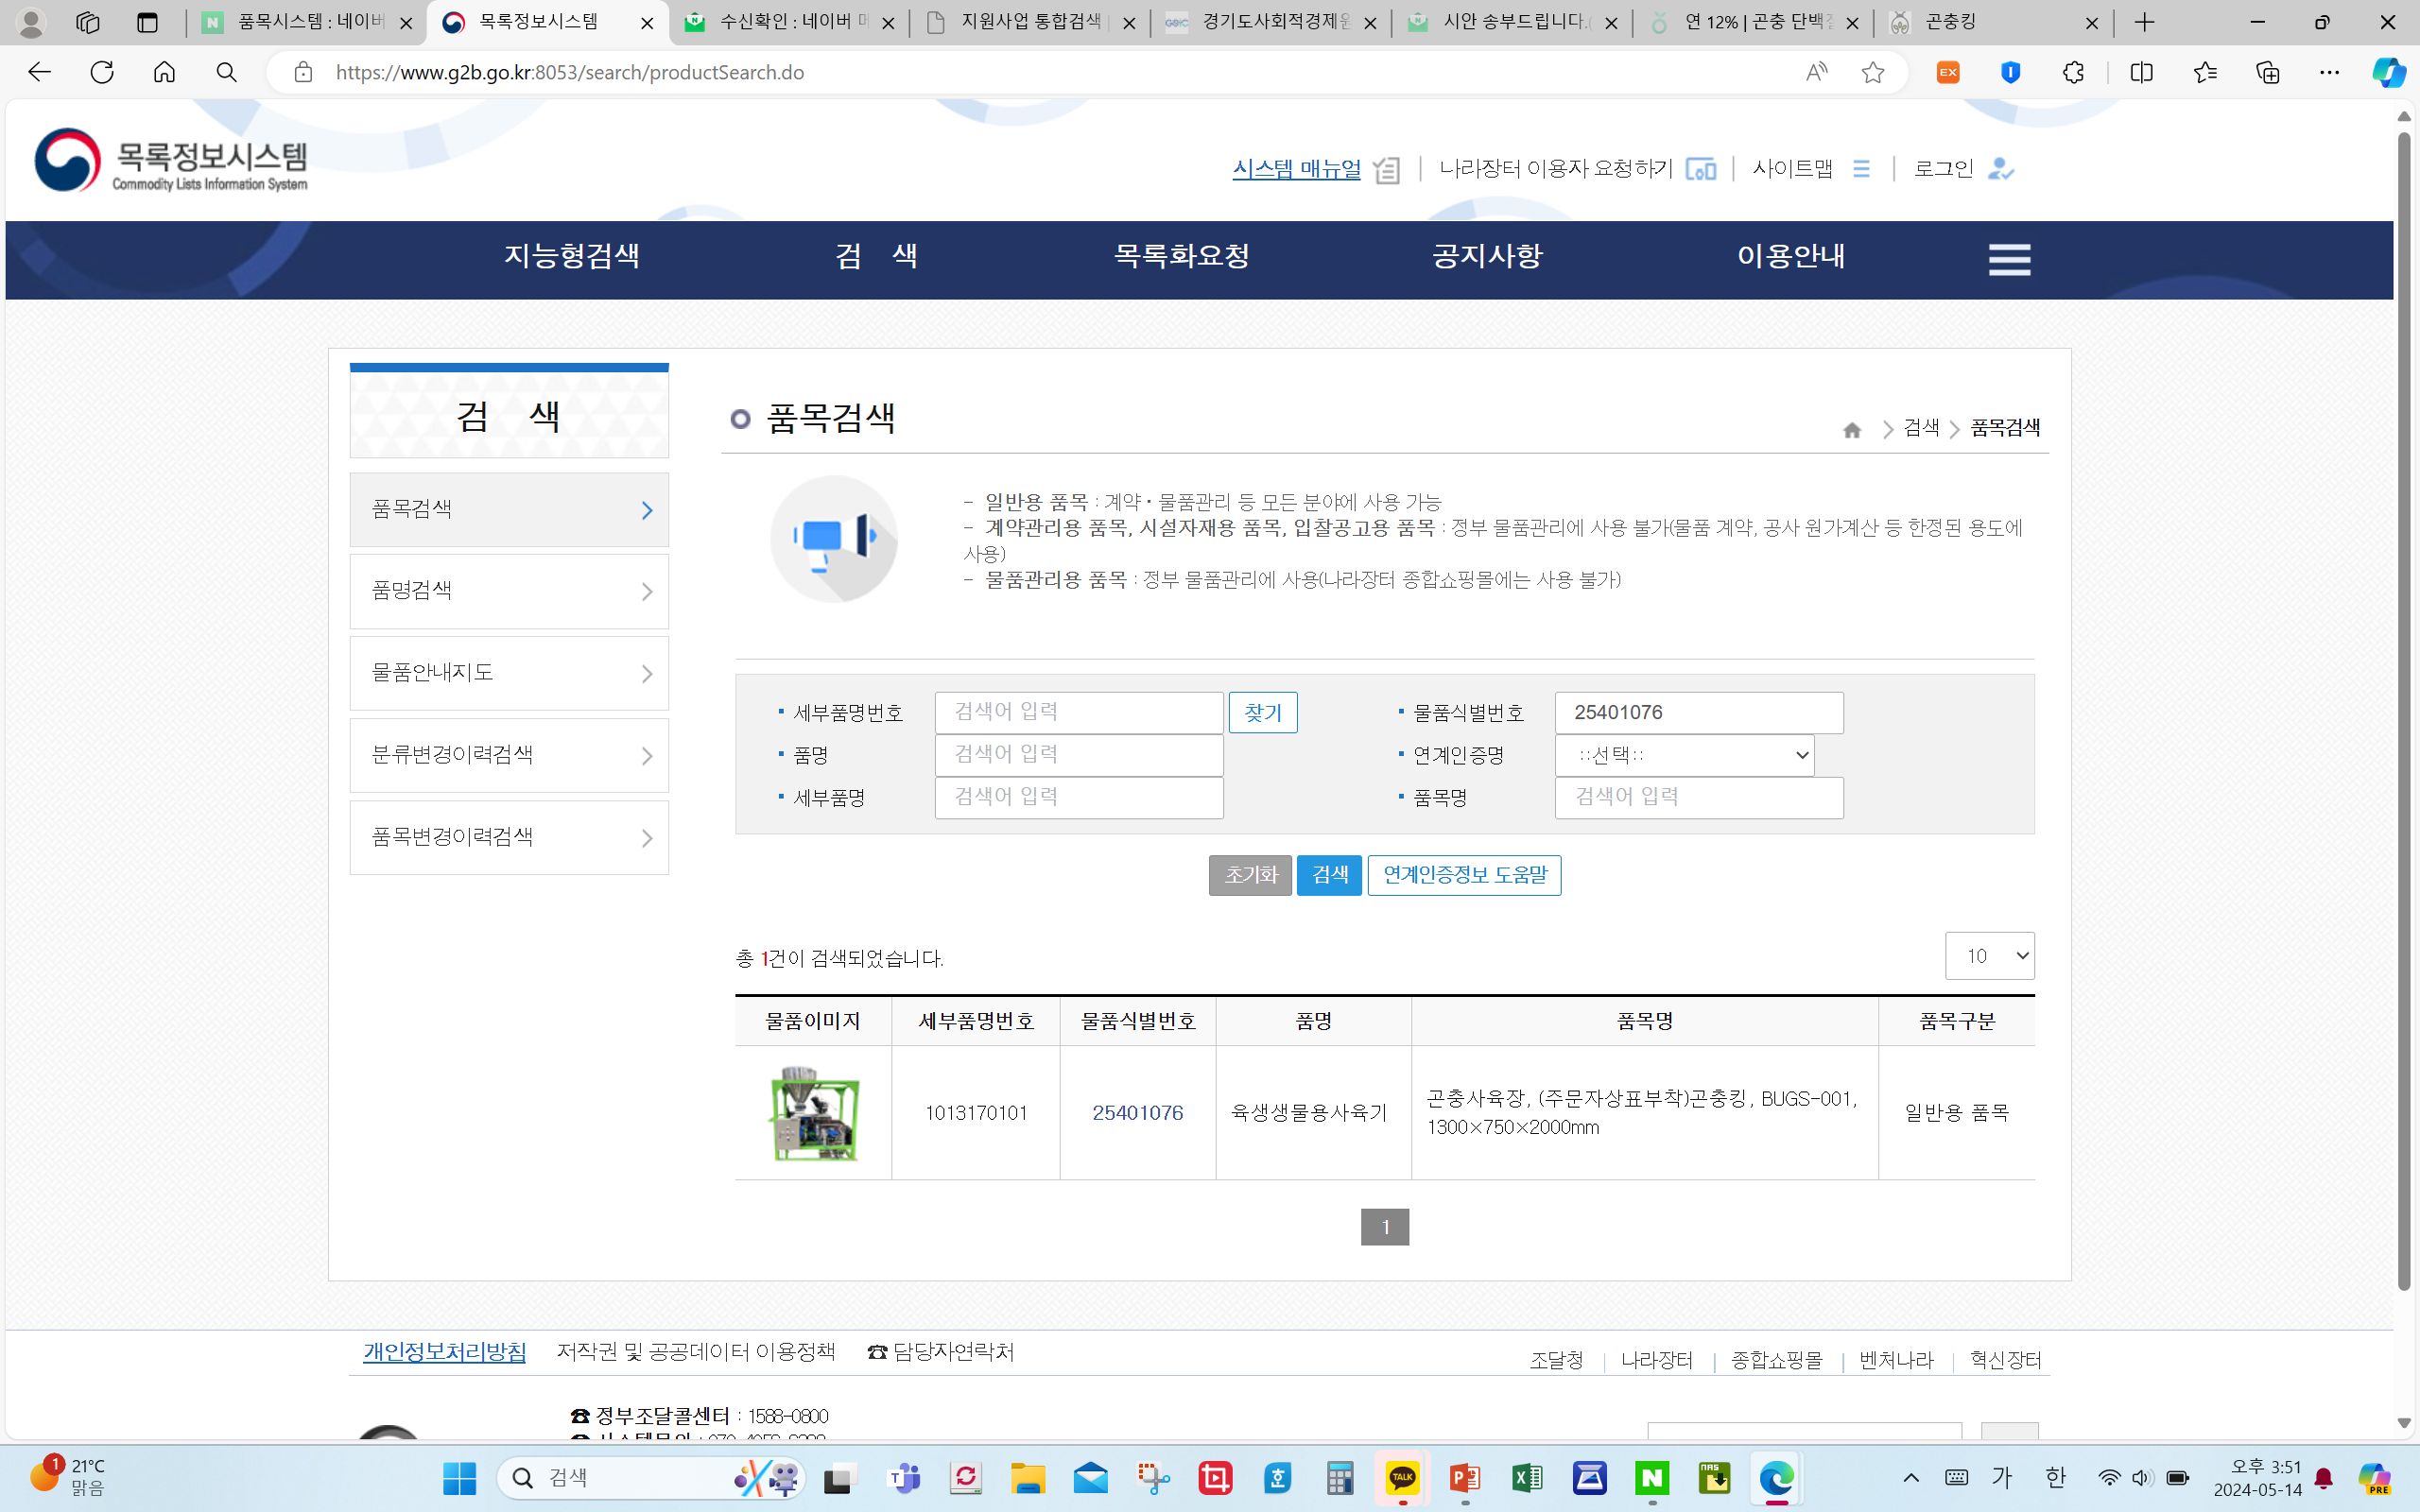Open 개인정보처리방침 footer link
Viewport: 2420px width, 1512px height.
[444, 1352]
